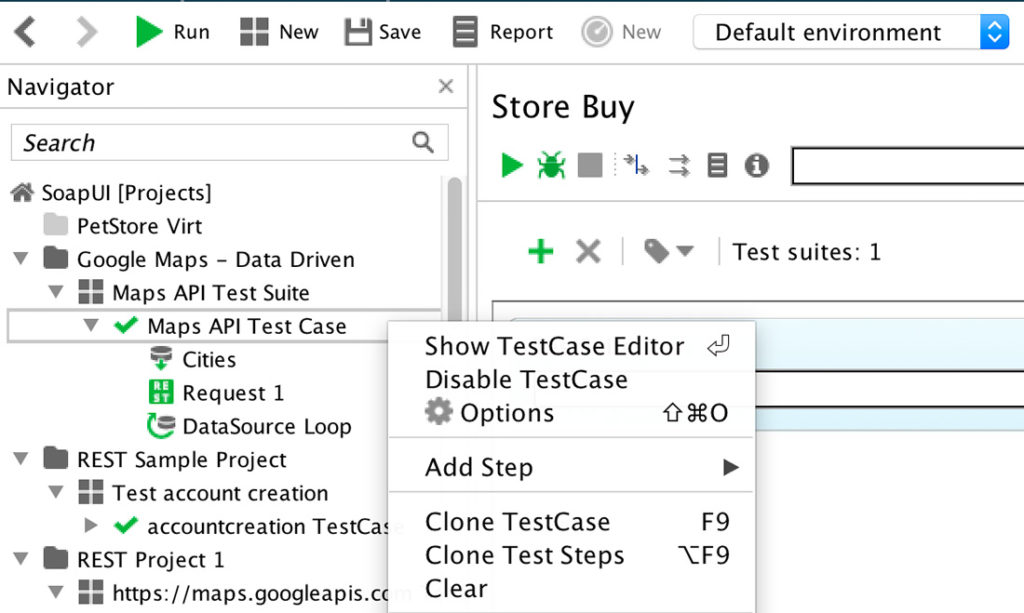Click the gray stop square icon
Viewport: 1024px width, 613px height.
click(x=590, y=165)
